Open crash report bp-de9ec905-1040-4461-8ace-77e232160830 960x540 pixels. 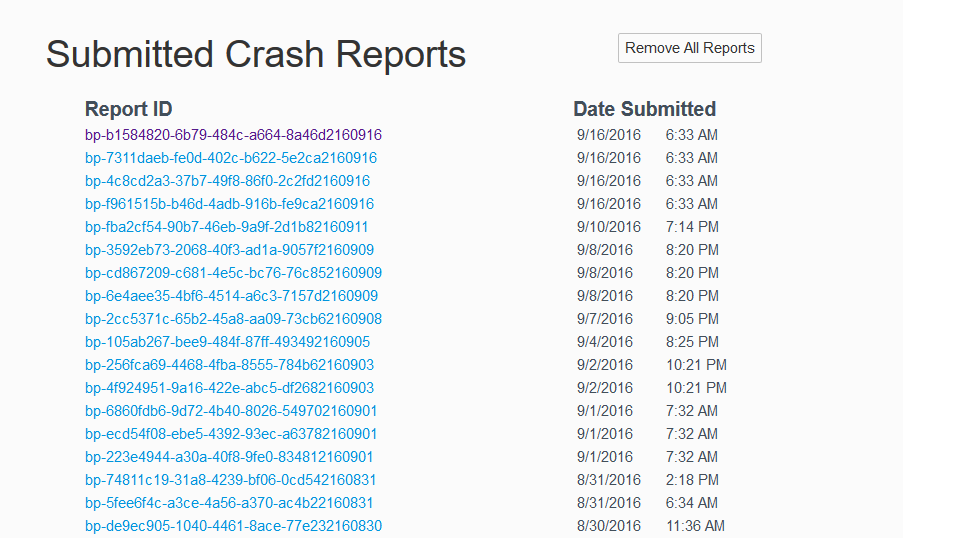233,526
